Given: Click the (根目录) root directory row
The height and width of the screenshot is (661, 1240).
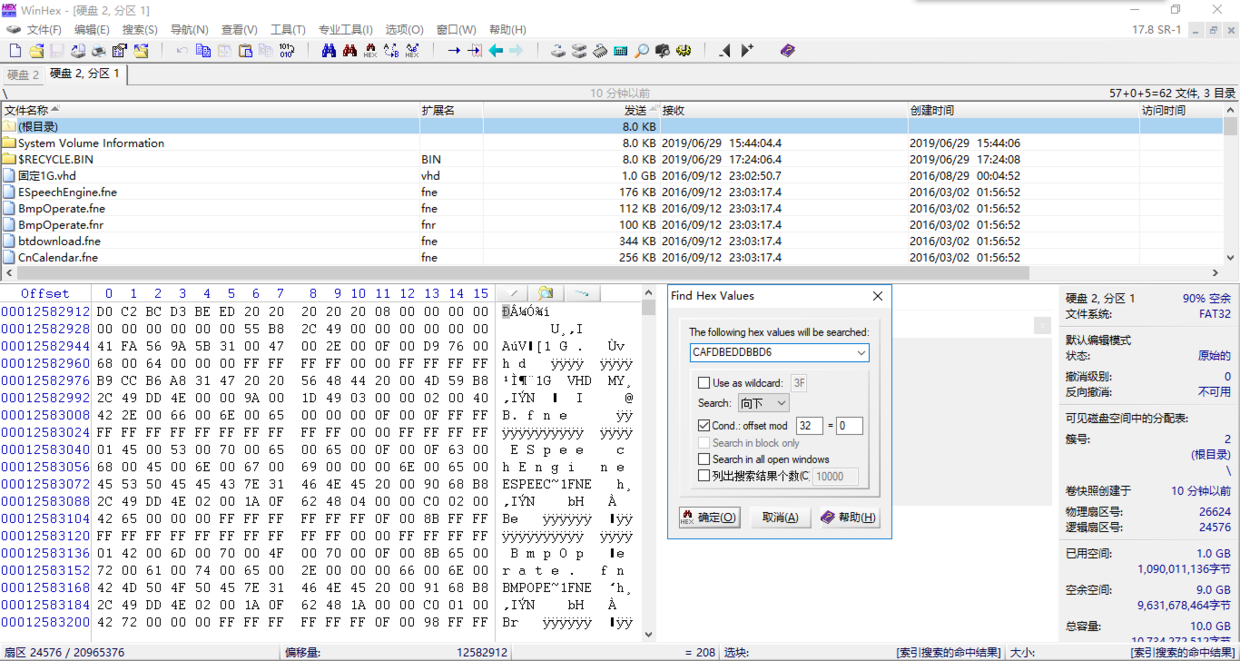Looking at the screenshot, I should [x=612, y=127].
